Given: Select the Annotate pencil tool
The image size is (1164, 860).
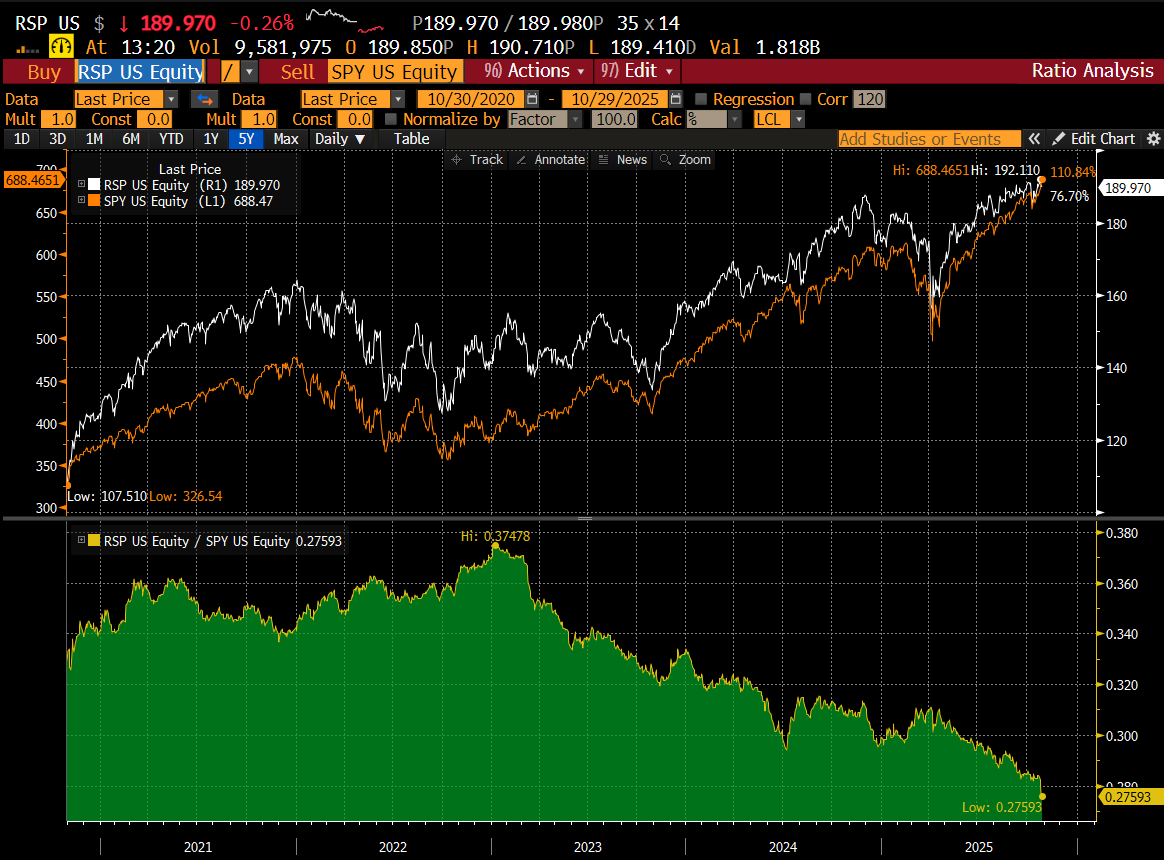Looking at the screenshot, I should [x=521, y=160].
